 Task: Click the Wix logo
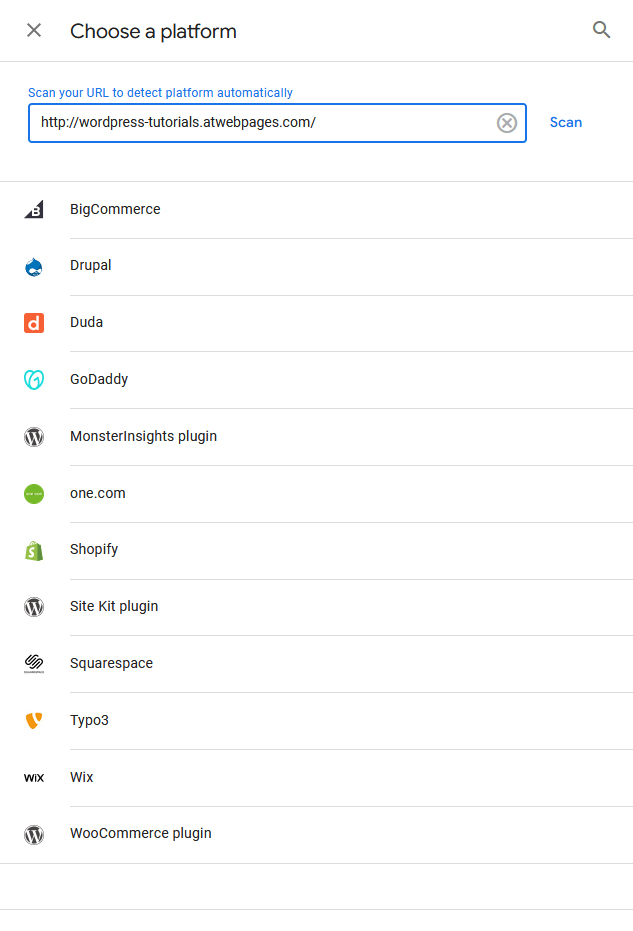tap(34, 777)
